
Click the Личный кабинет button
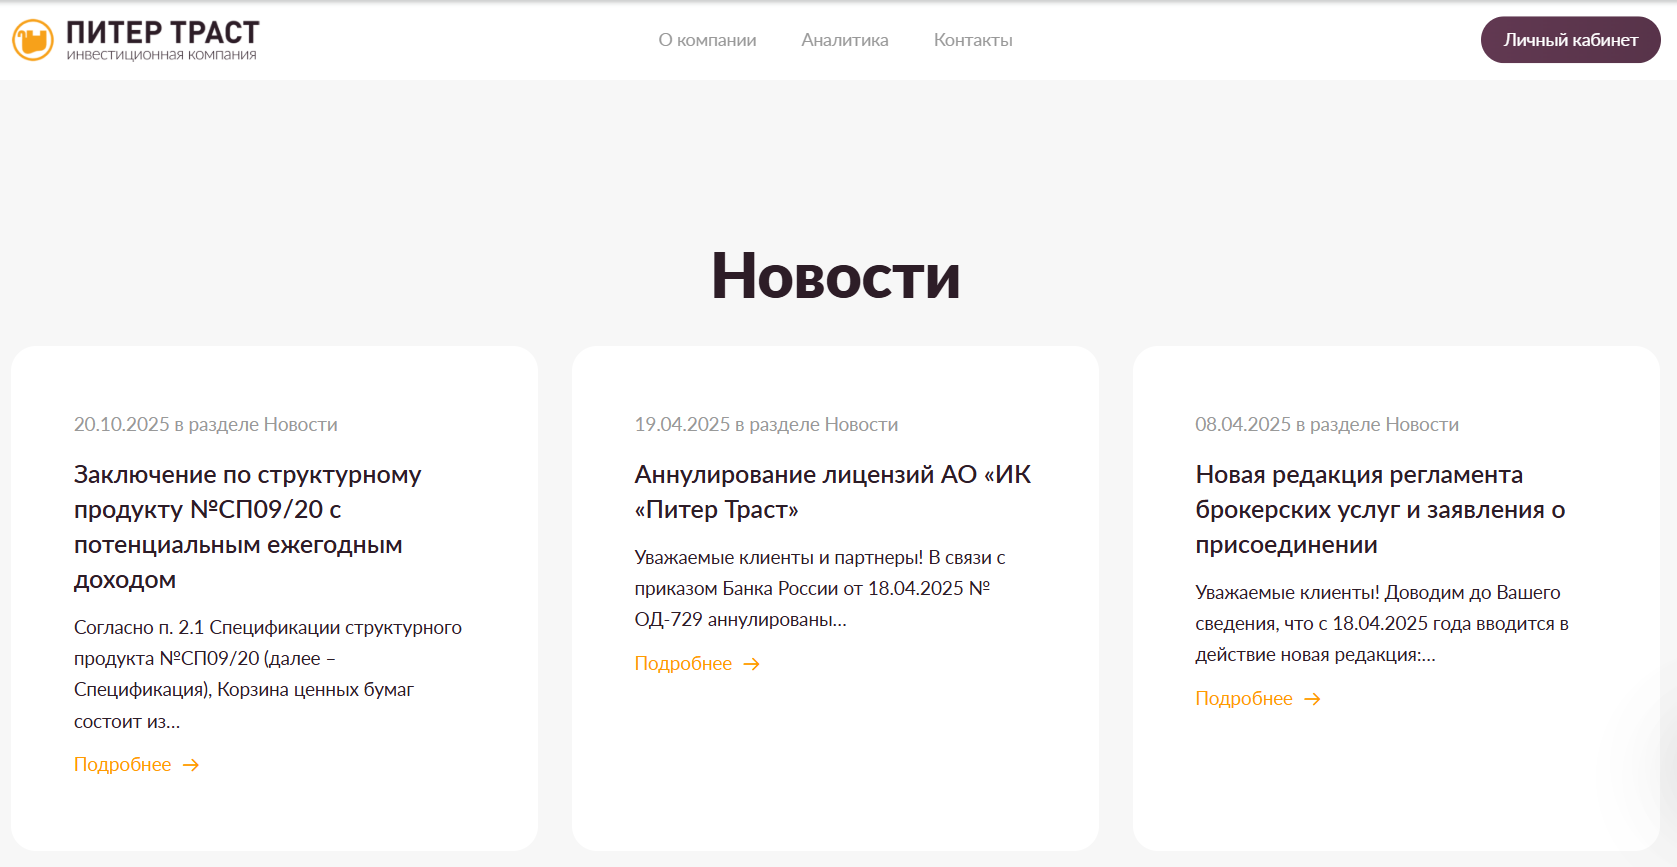click(x=1570, y=40)
